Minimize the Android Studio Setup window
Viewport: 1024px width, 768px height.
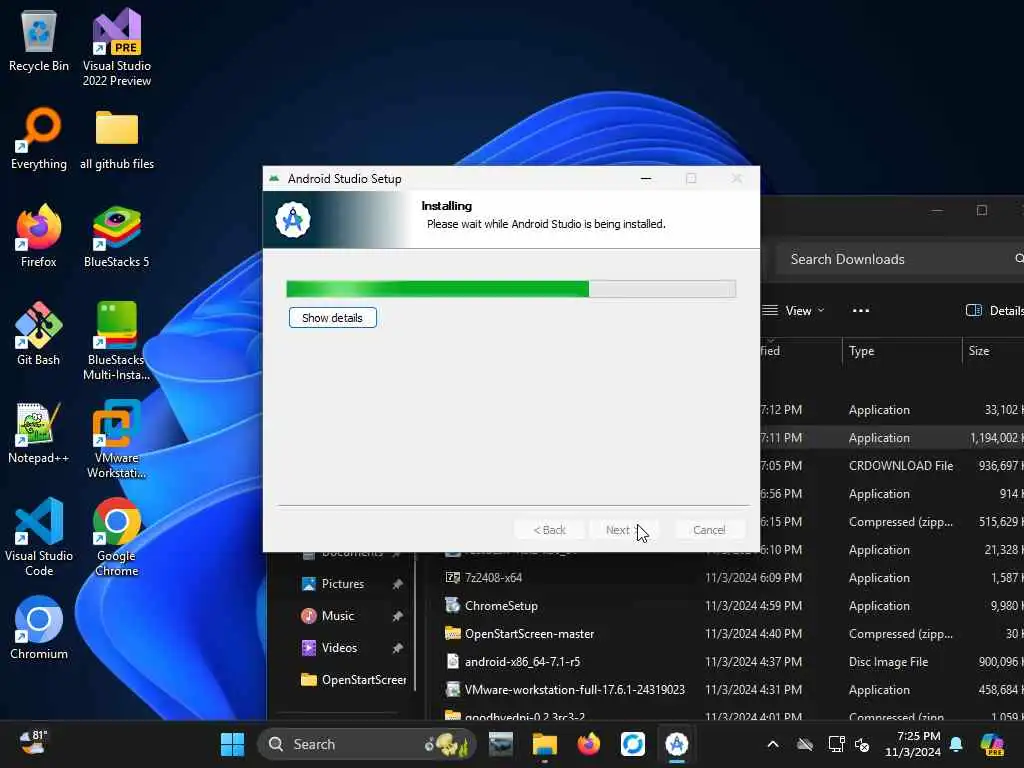(x=646, y=178)
